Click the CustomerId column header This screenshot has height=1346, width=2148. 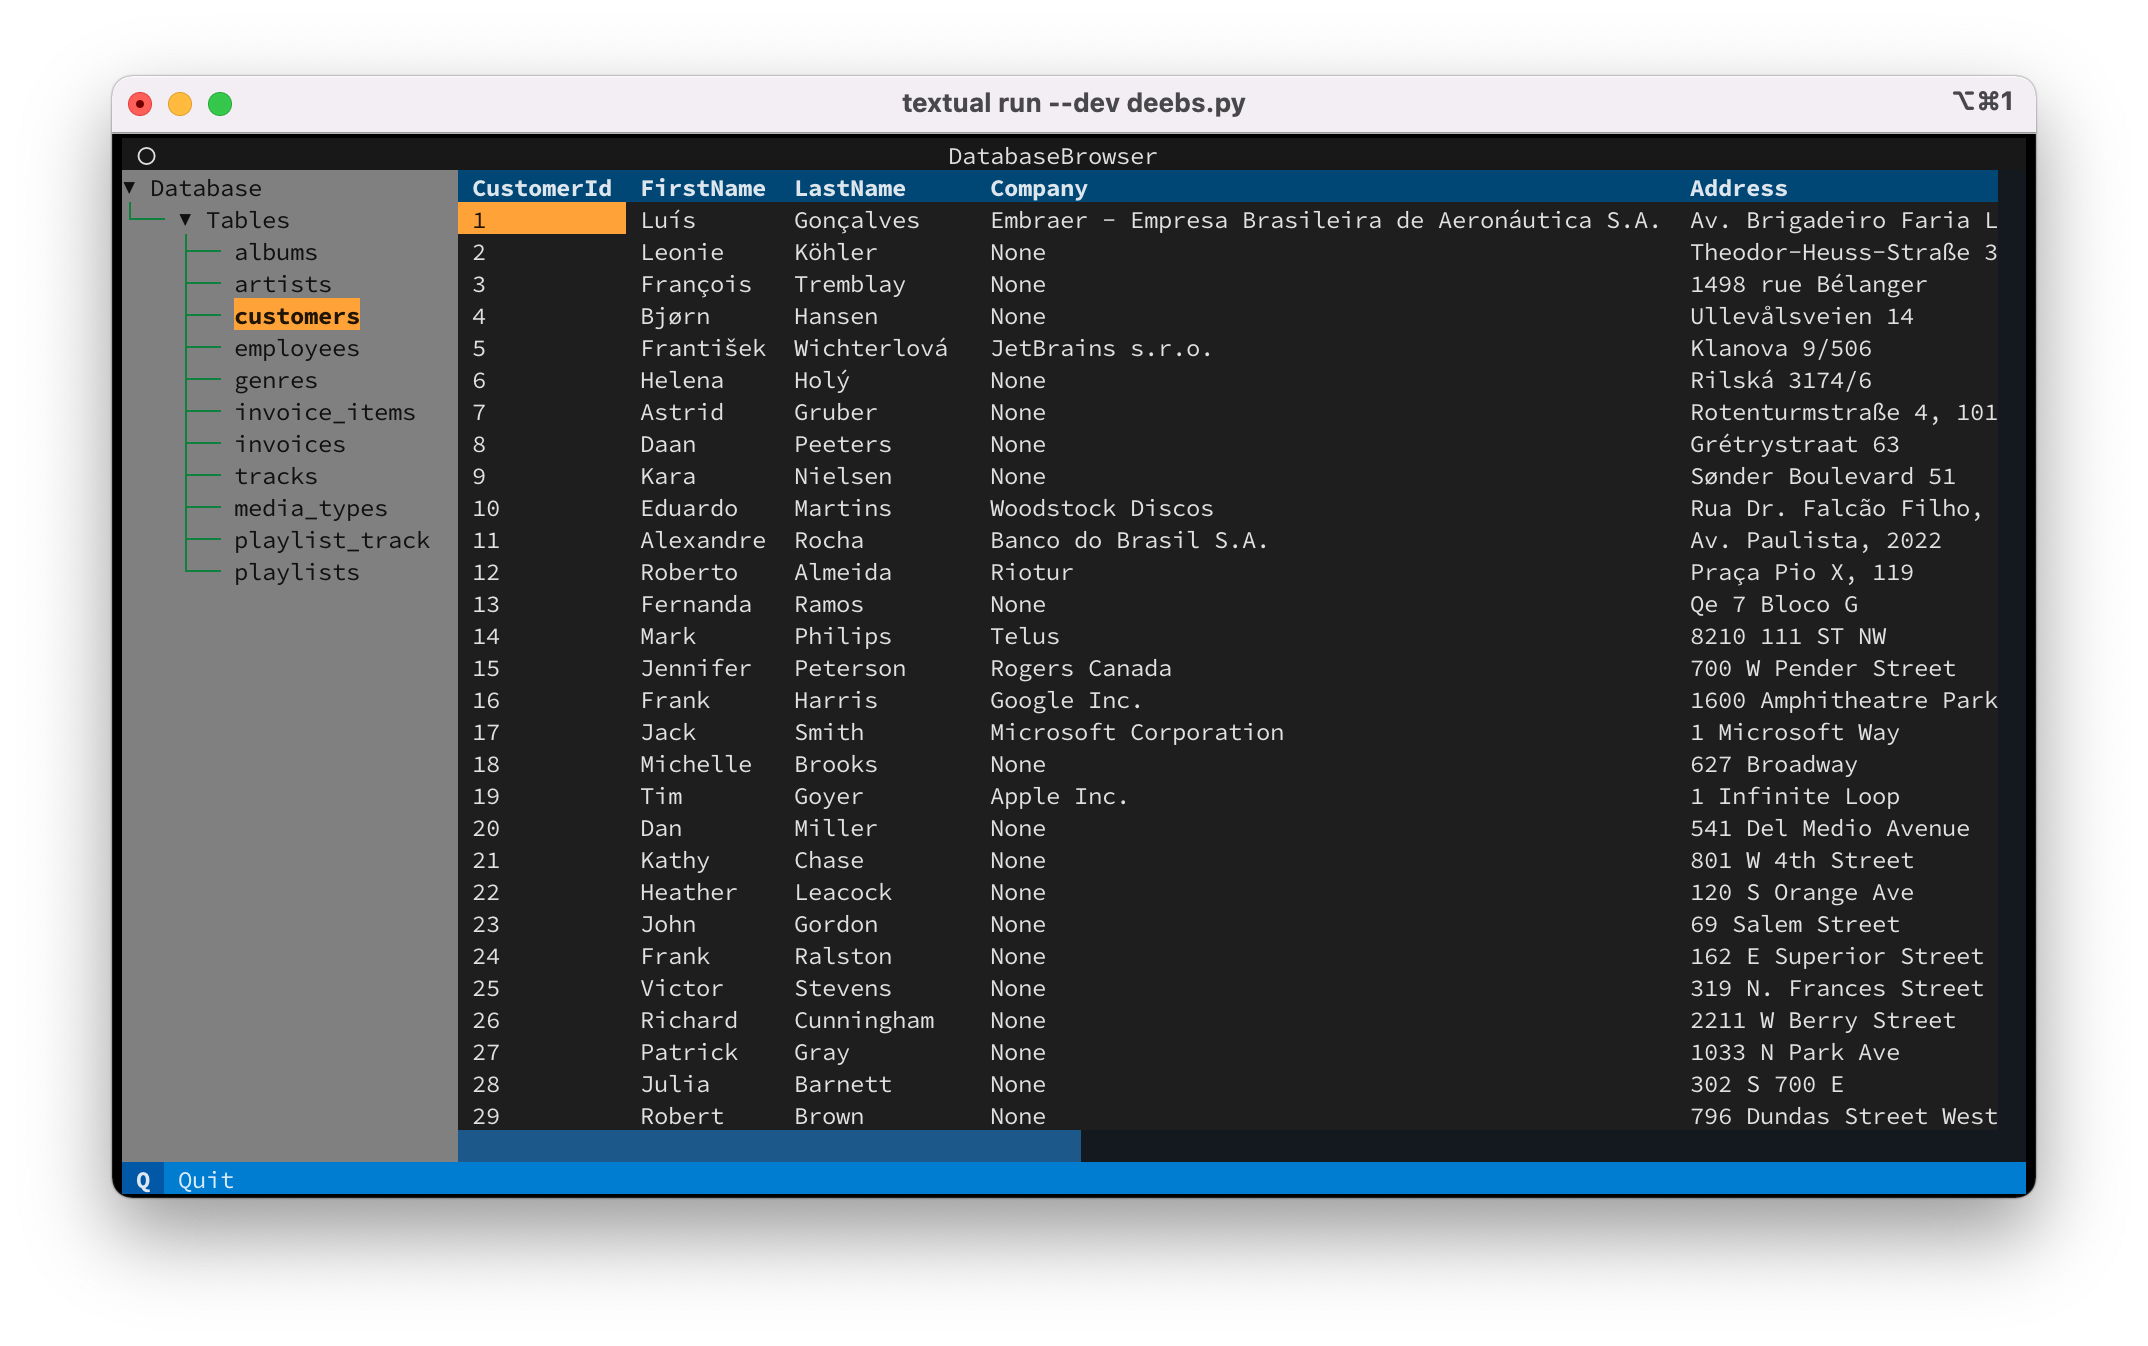541,188
